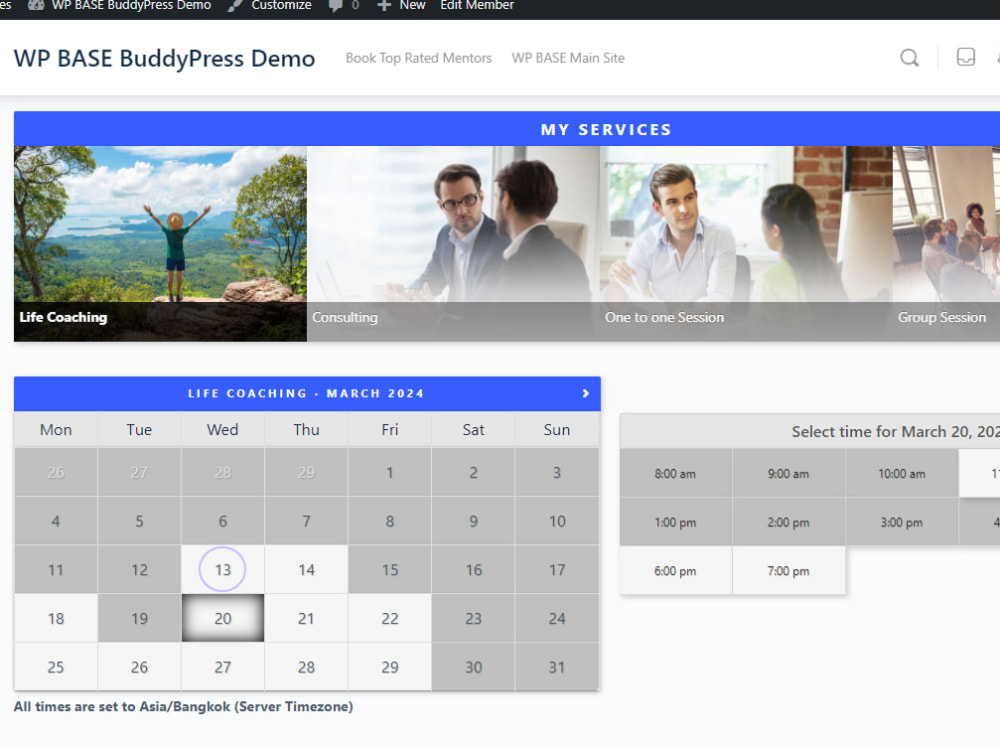Click the plus New icon in admin bar
Screen dimensions: 1000x750
(384, 5)
